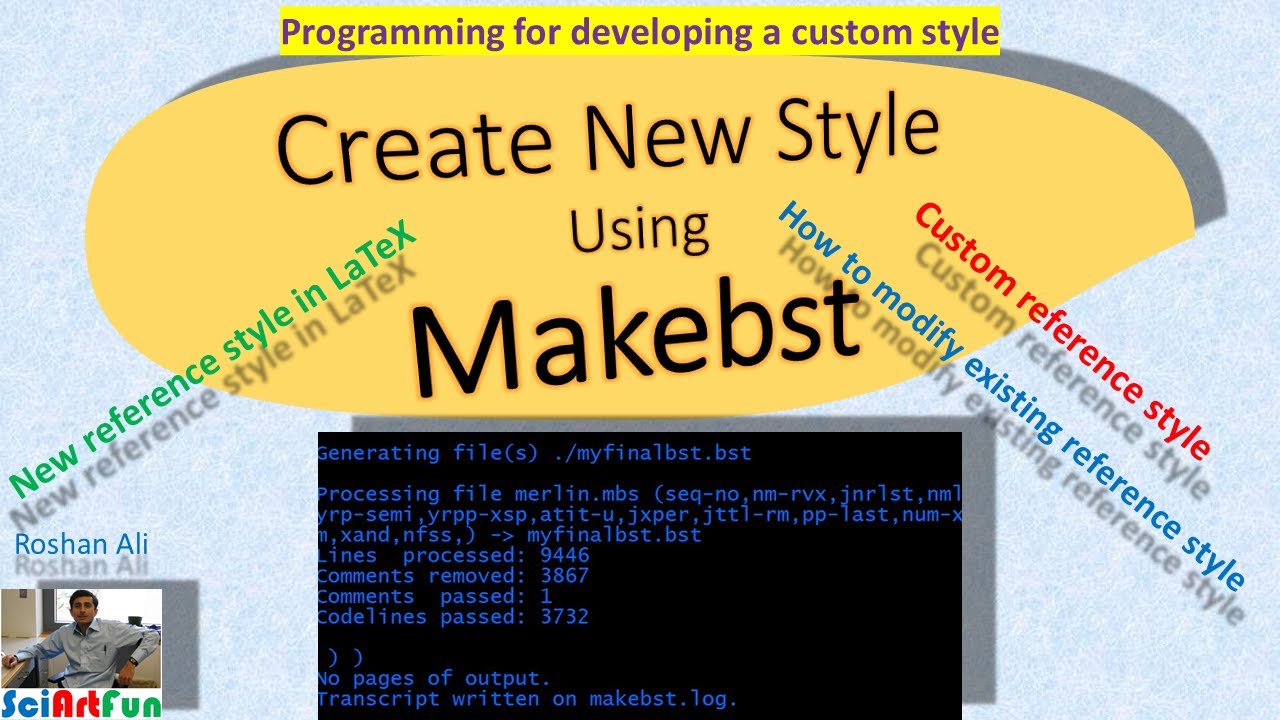Click "Transcript written on makebst.log." line
The image size is (1280, 720).
tap(527, 699)
